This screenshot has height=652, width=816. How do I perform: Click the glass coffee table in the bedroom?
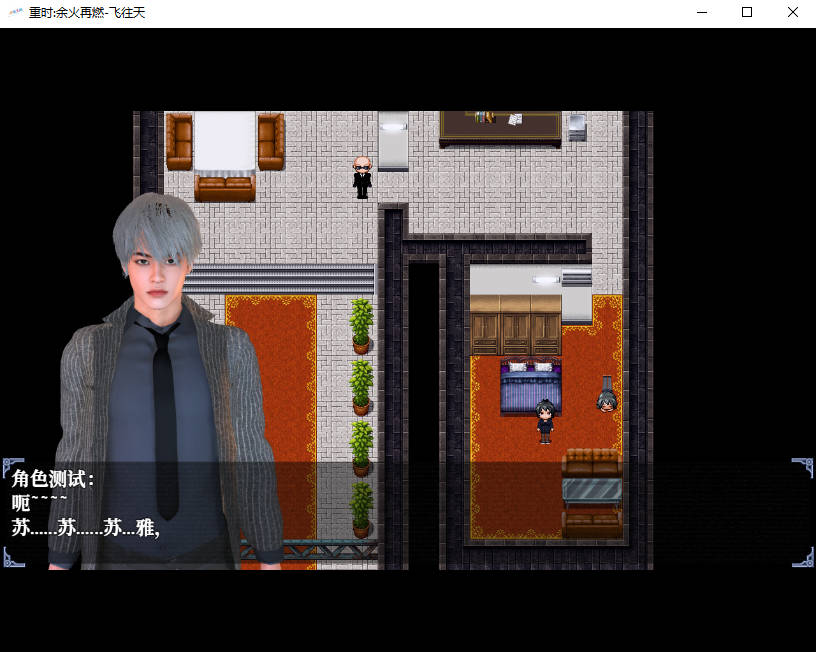coord(591,491)
